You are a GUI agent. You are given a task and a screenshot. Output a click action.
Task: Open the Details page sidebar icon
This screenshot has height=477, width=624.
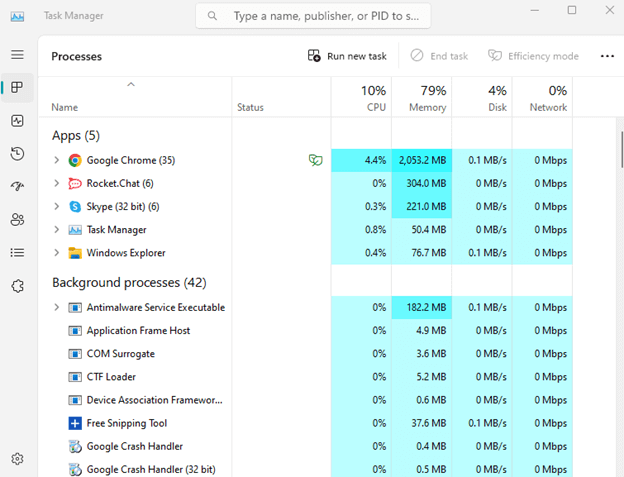pyautogui.click(x=17, y=252)
